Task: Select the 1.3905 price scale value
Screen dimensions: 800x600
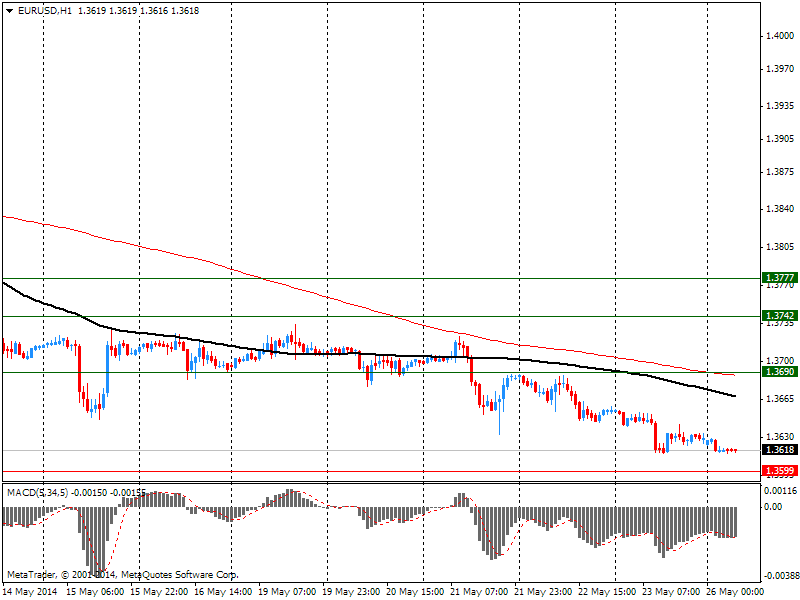Action: click(x=780, y=139)
